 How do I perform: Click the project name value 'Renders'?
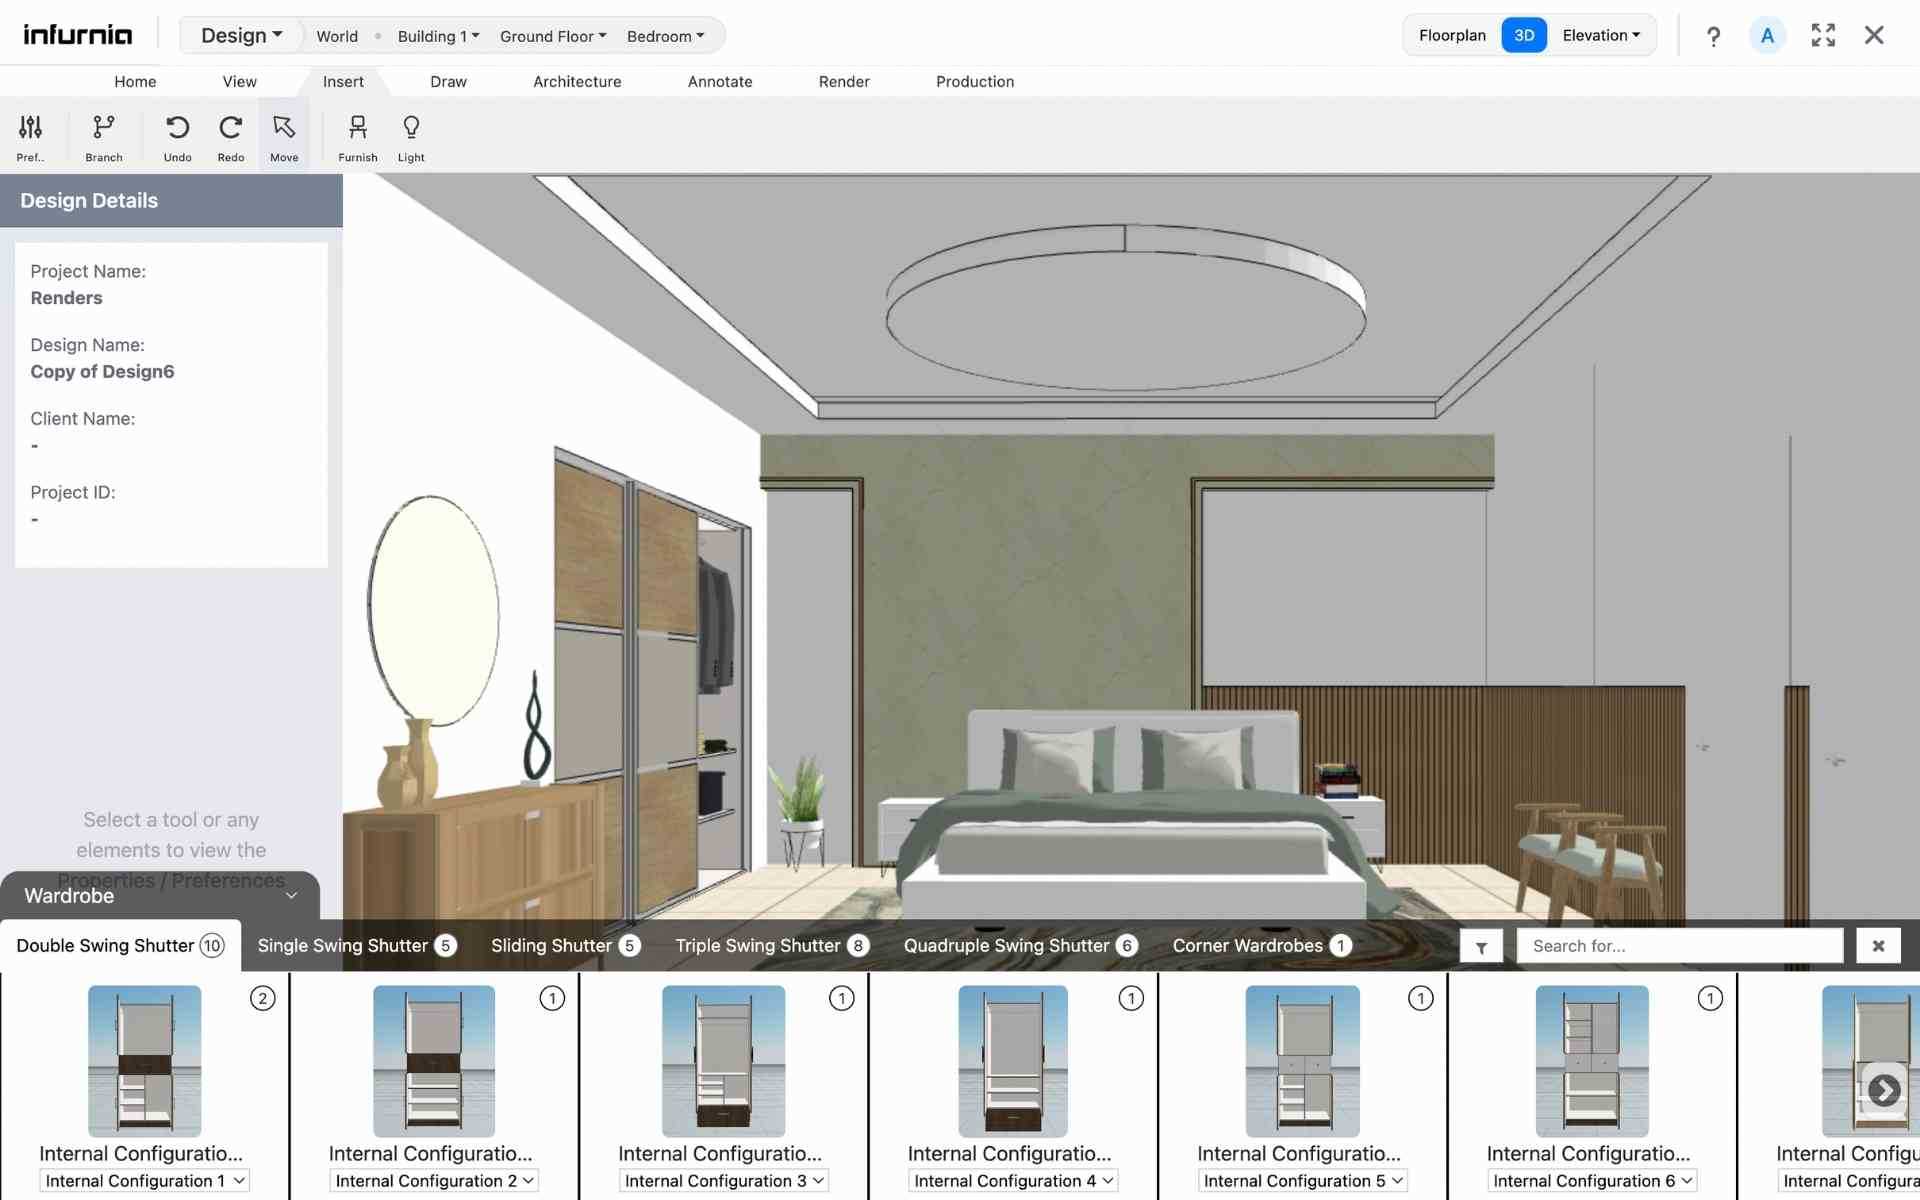coord(66,298)
